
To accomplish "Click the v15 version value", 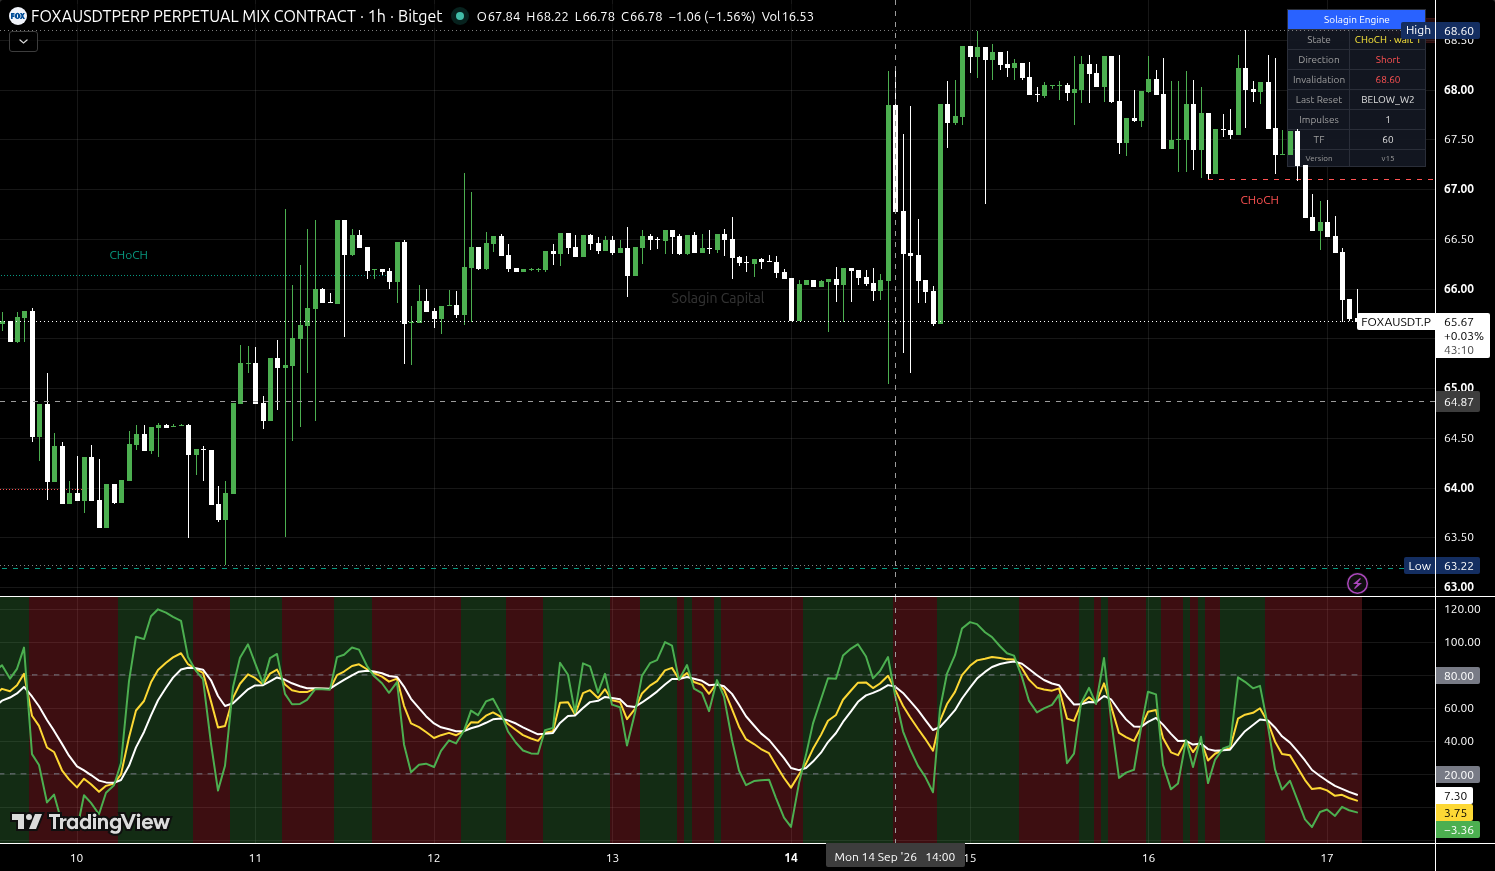I will point(1387,158).
